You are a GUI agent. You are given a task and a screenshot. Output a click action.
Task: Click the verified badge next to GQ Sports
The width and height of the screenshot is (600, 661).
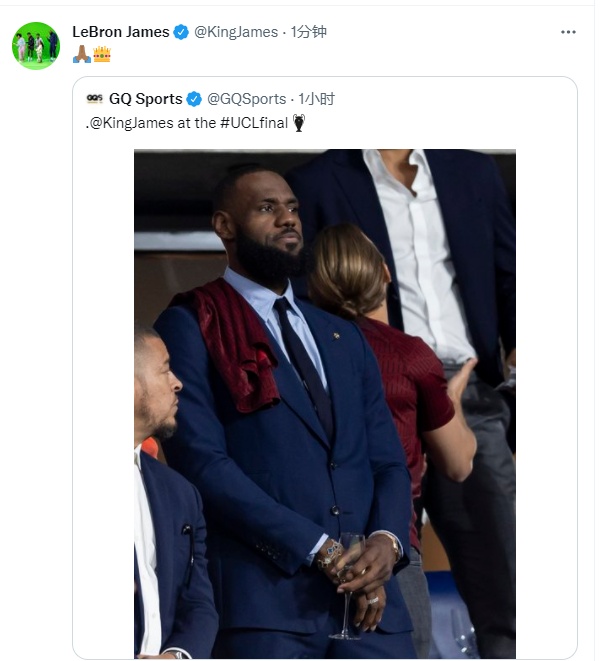[x=194, y=99]
